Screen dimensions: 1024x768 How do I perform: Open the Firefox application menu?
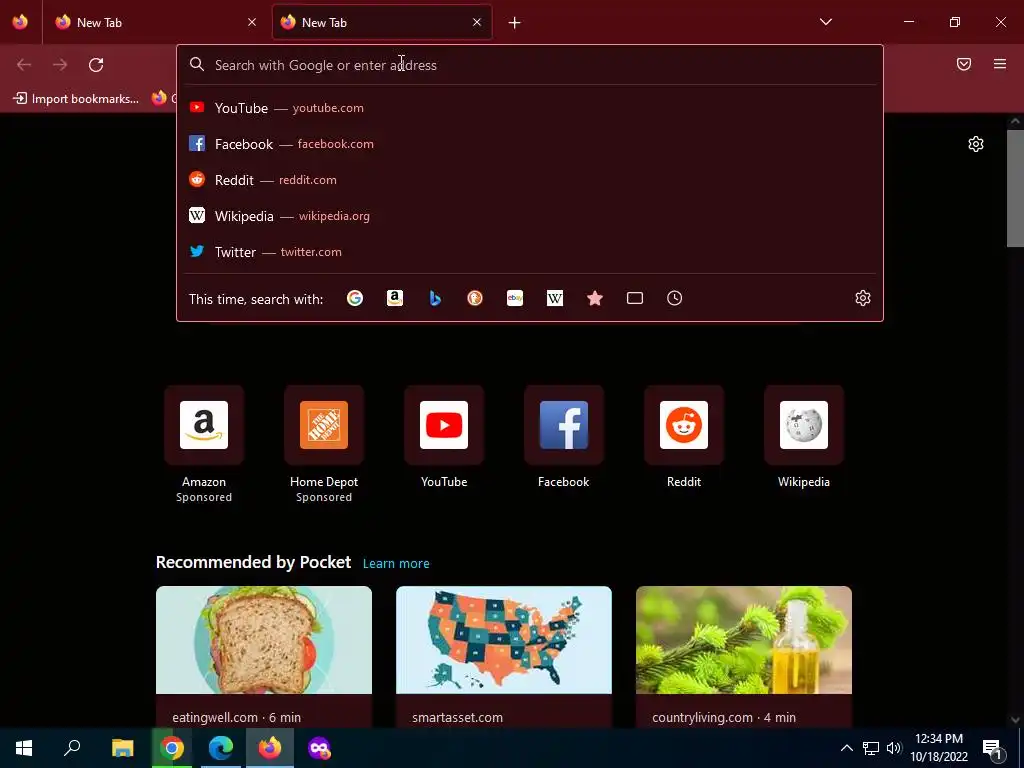pos(1000,64)
